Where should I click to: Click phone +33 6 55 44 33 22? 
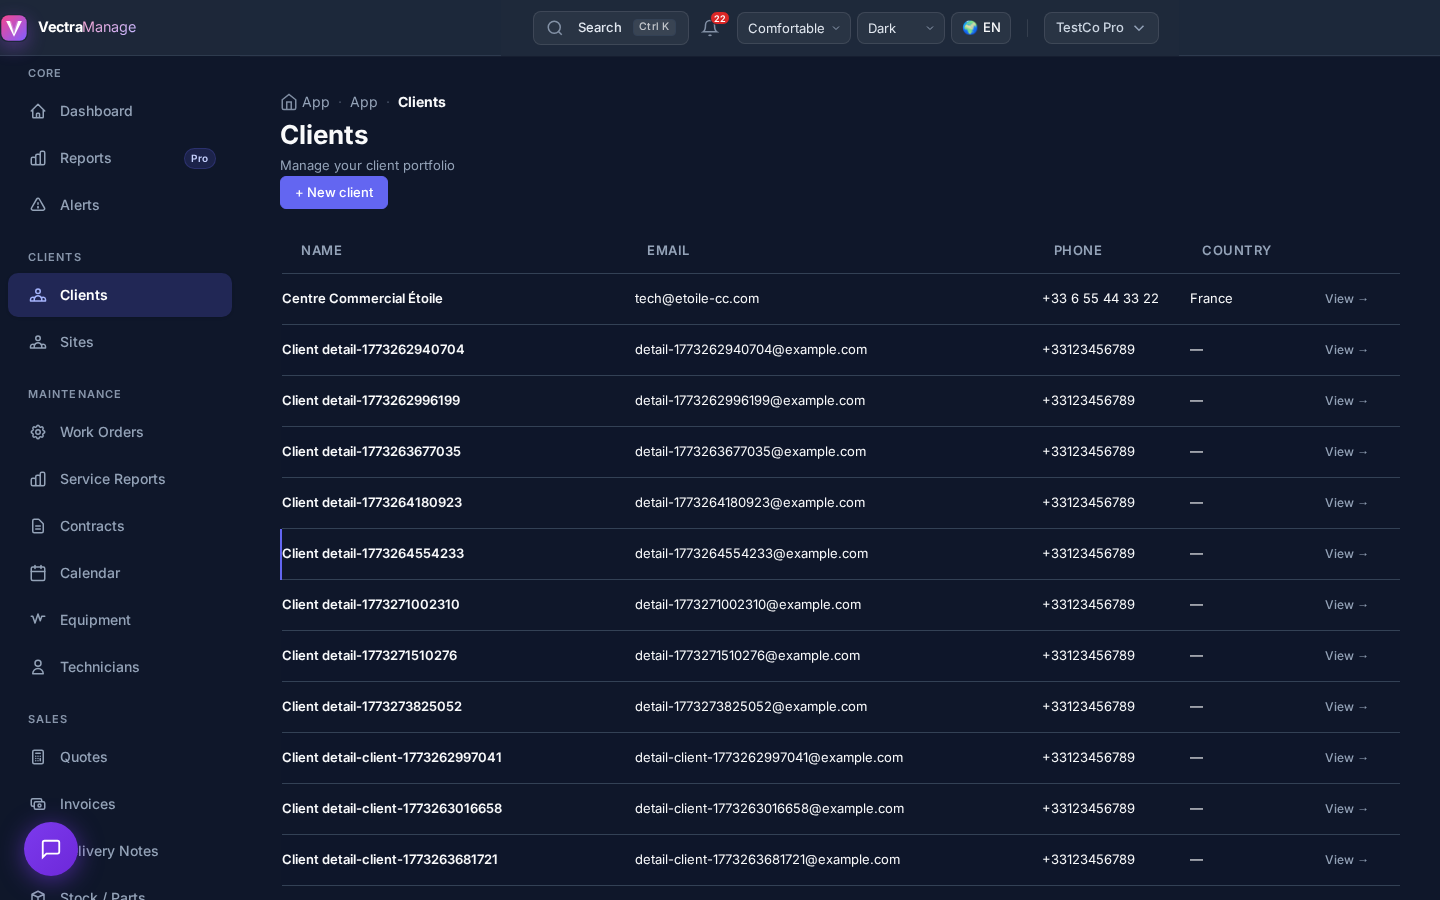click(1100, 298)
